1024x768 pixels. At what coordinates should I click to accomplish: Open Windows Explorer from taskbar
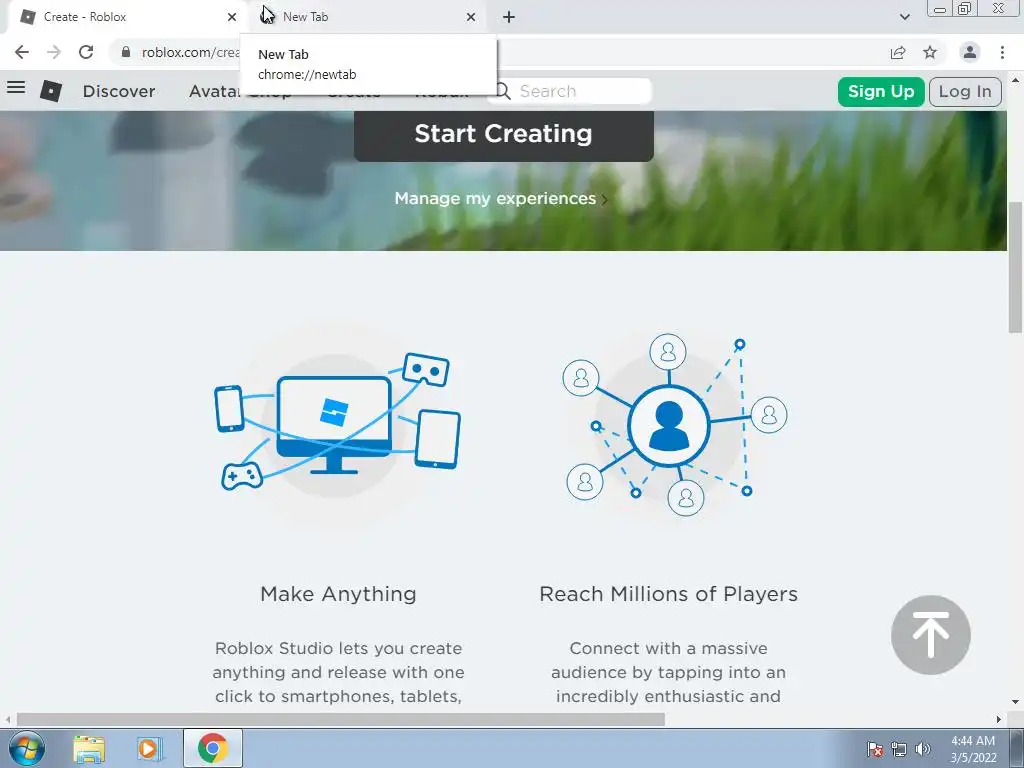(89, 749)
